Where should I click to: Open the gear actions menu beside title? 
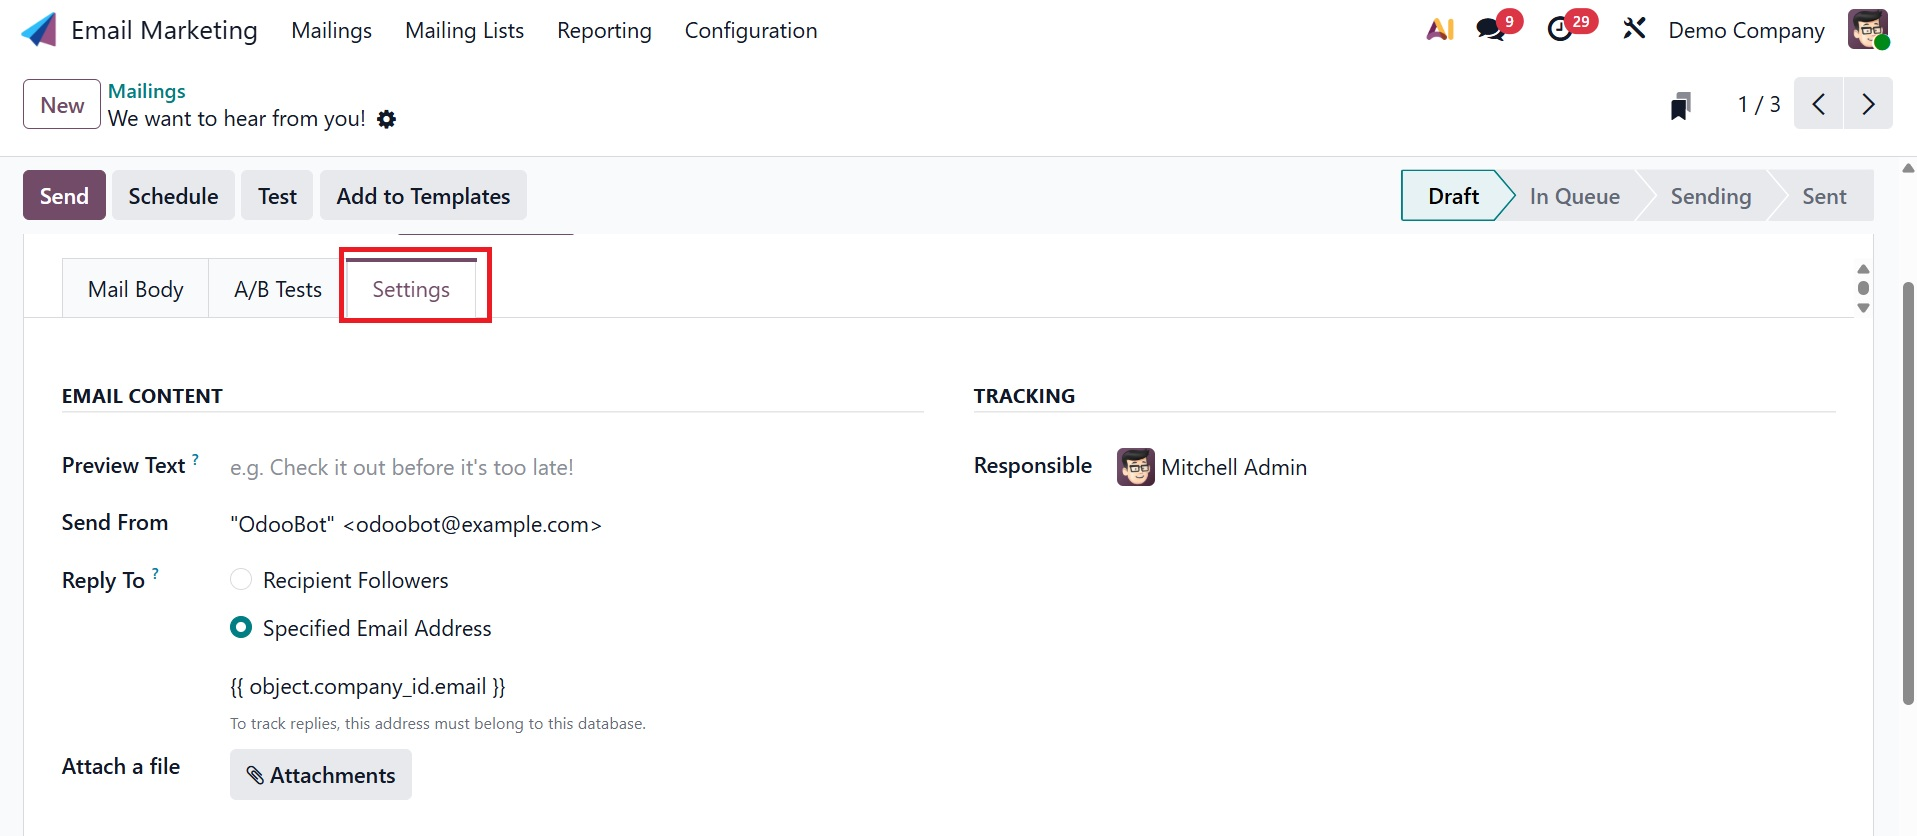(387, 120)
